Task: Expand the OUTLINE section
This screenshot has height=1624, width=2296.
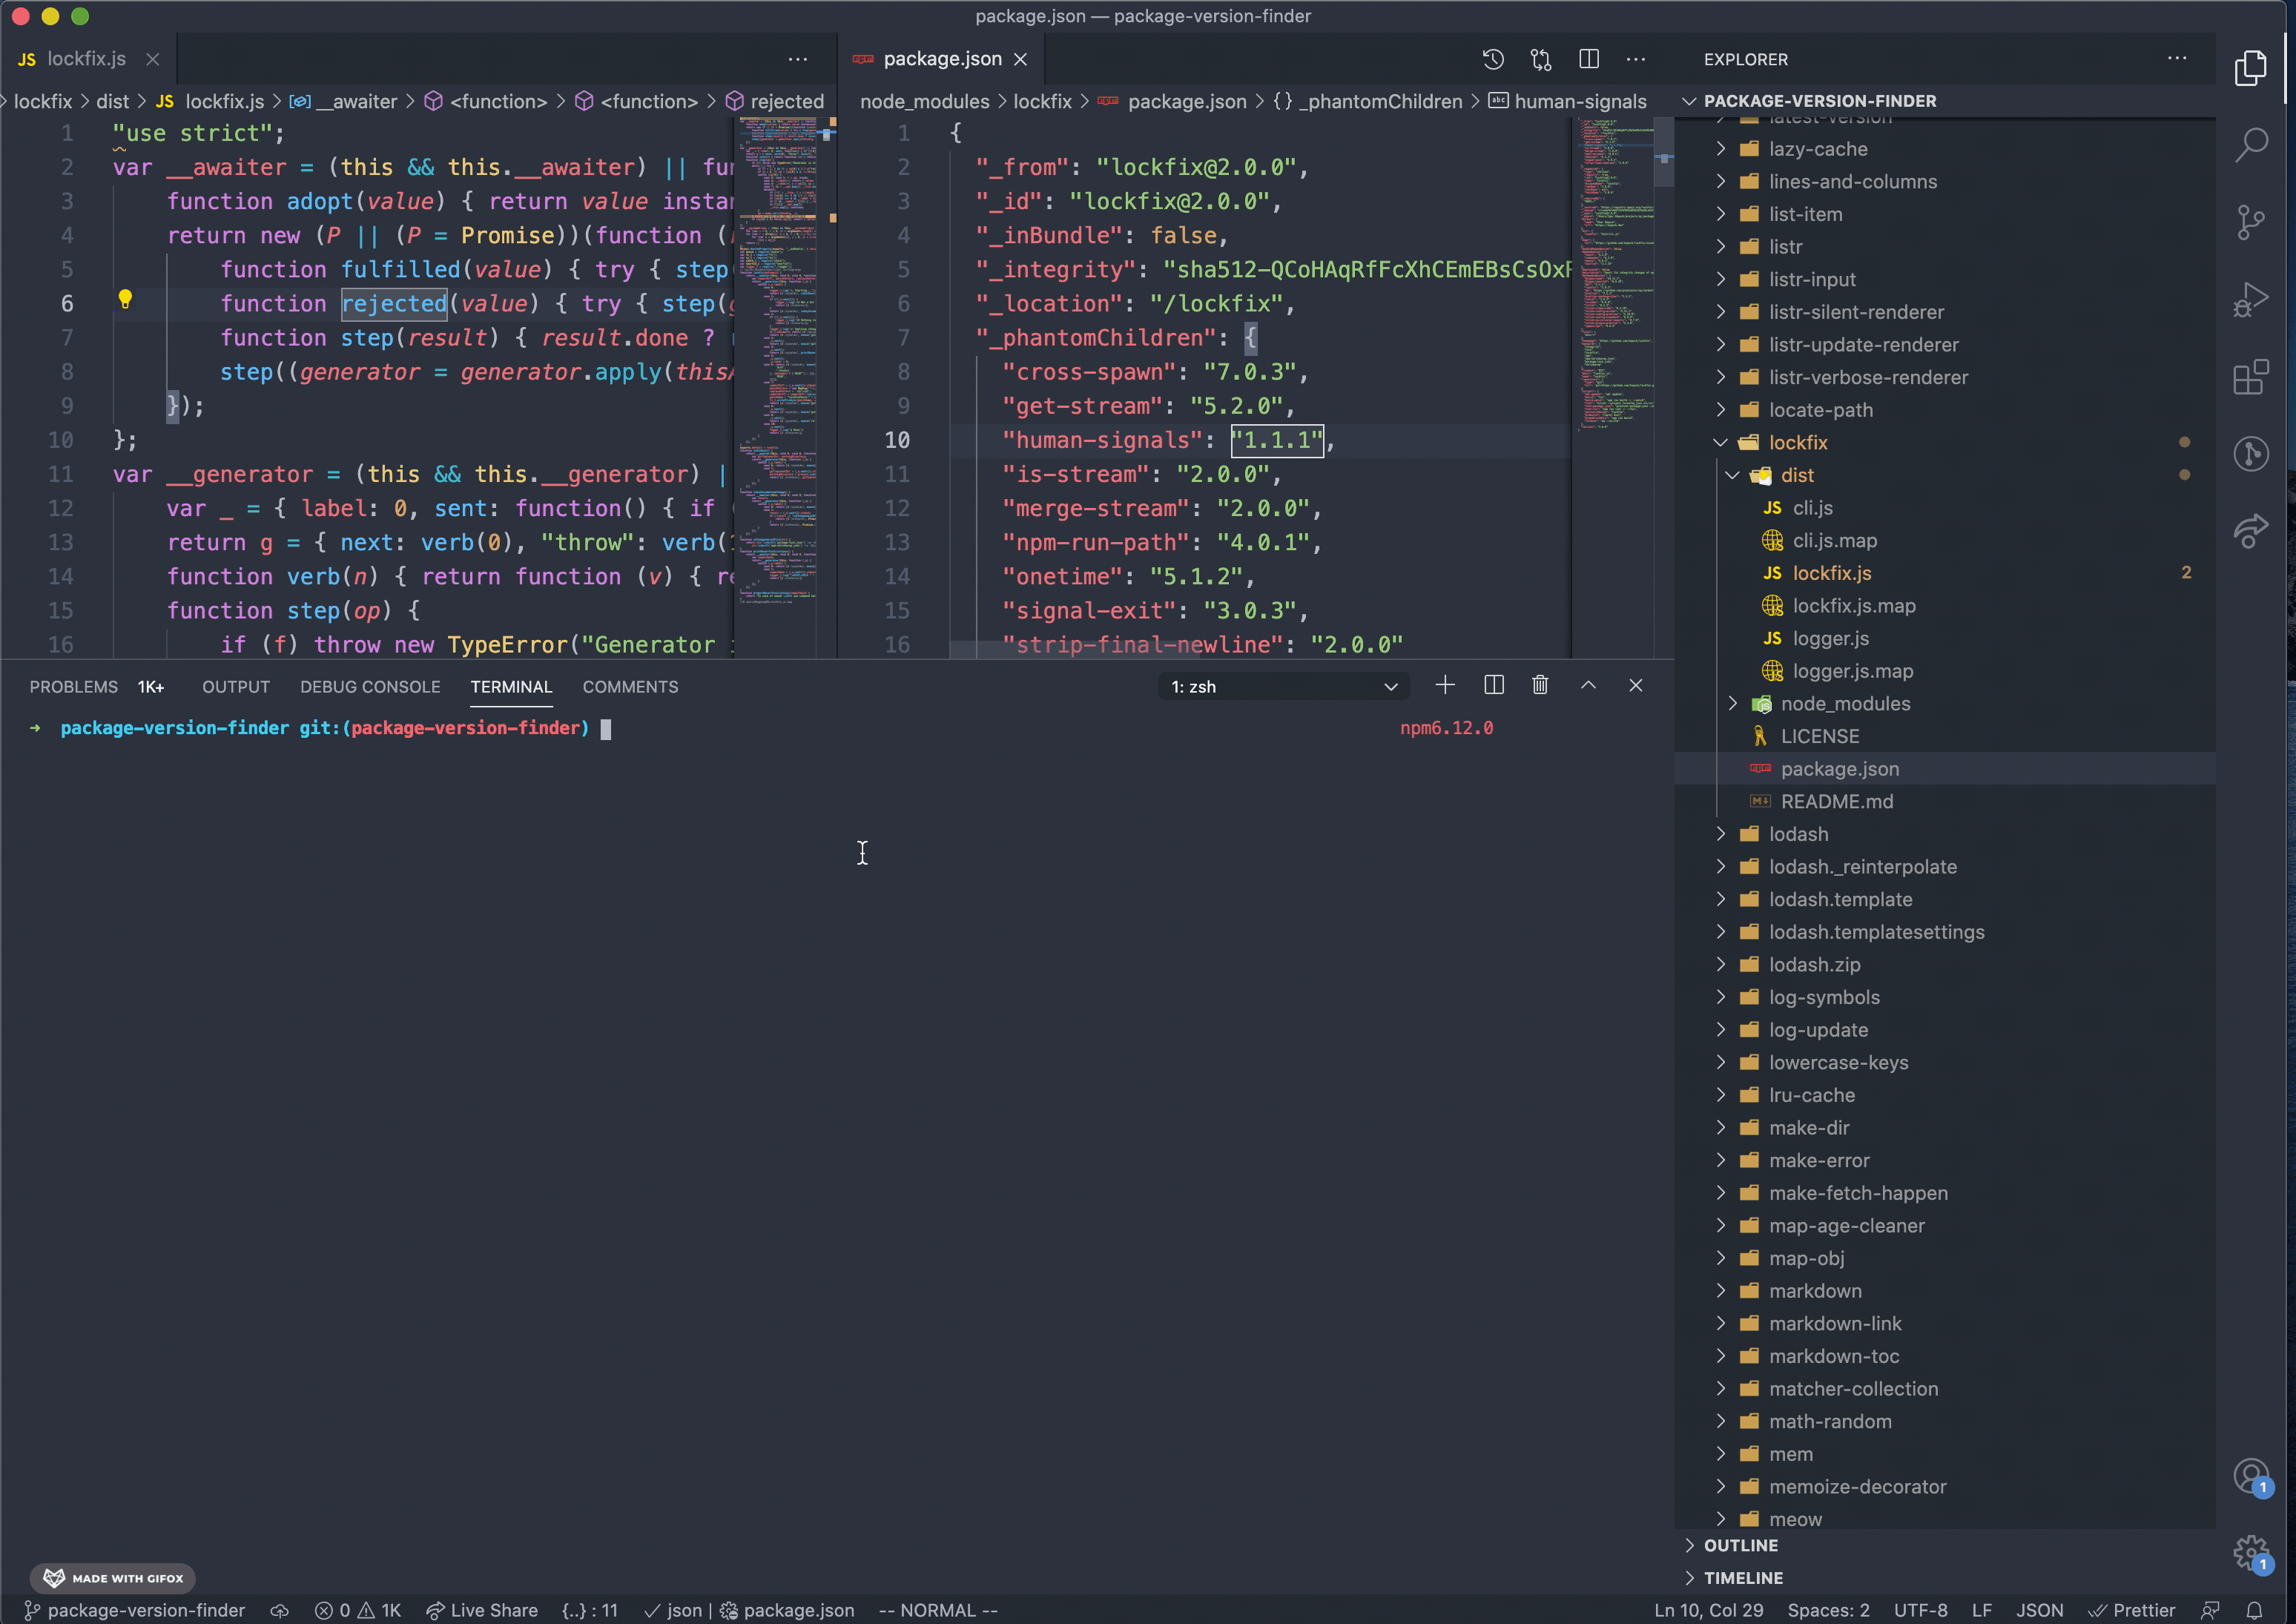Action: click(1740, 1545)
